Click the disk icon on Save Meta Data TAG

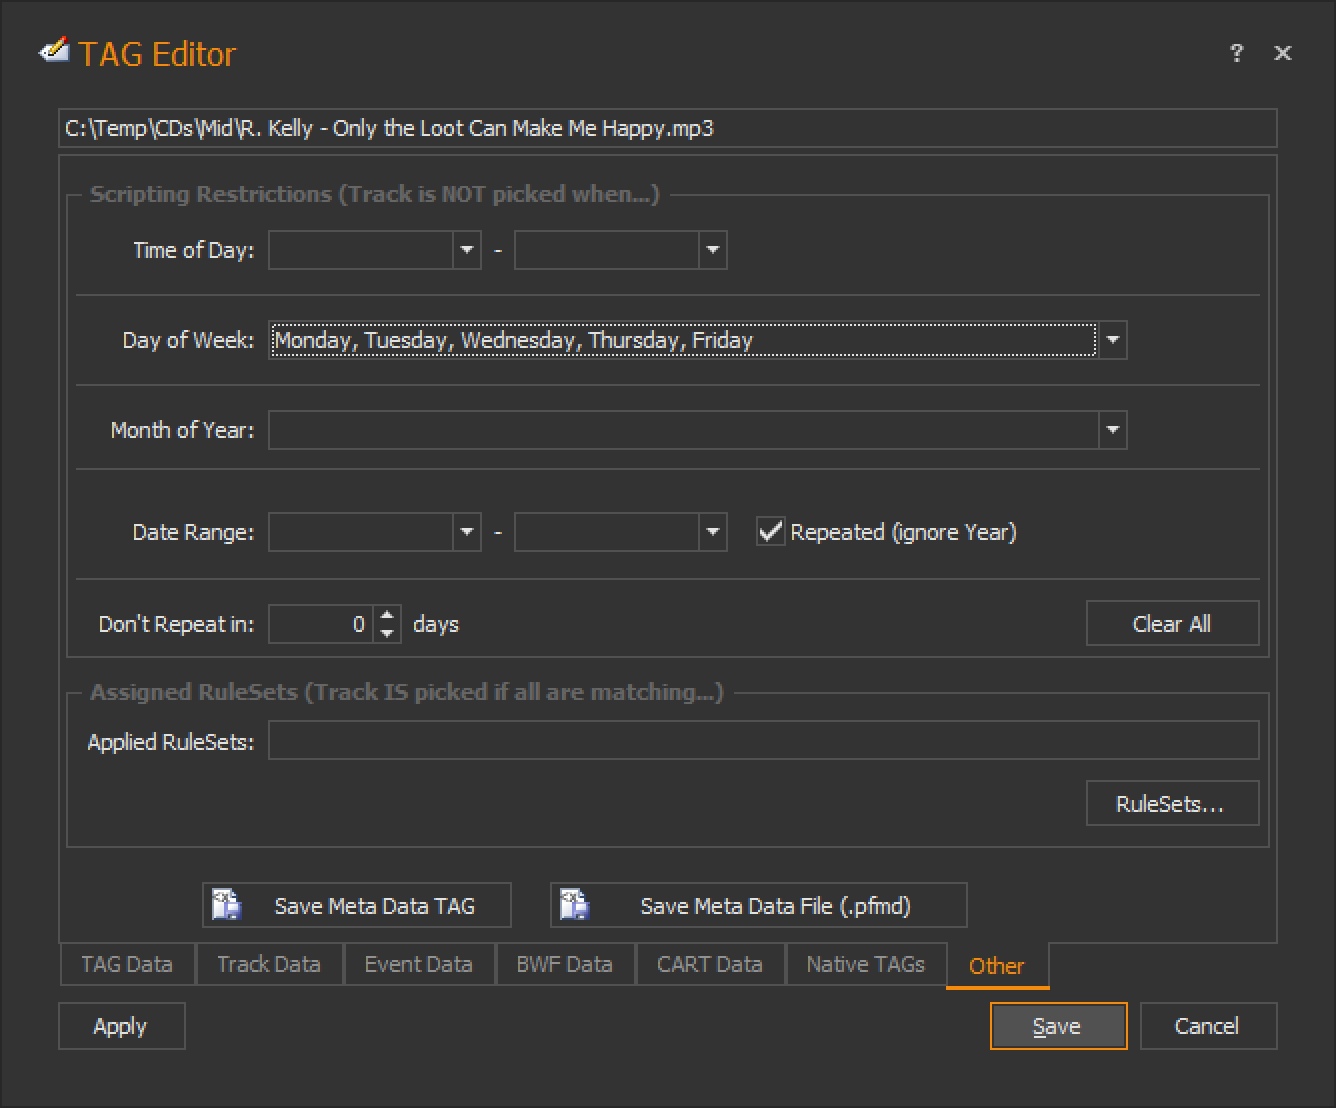227,905
